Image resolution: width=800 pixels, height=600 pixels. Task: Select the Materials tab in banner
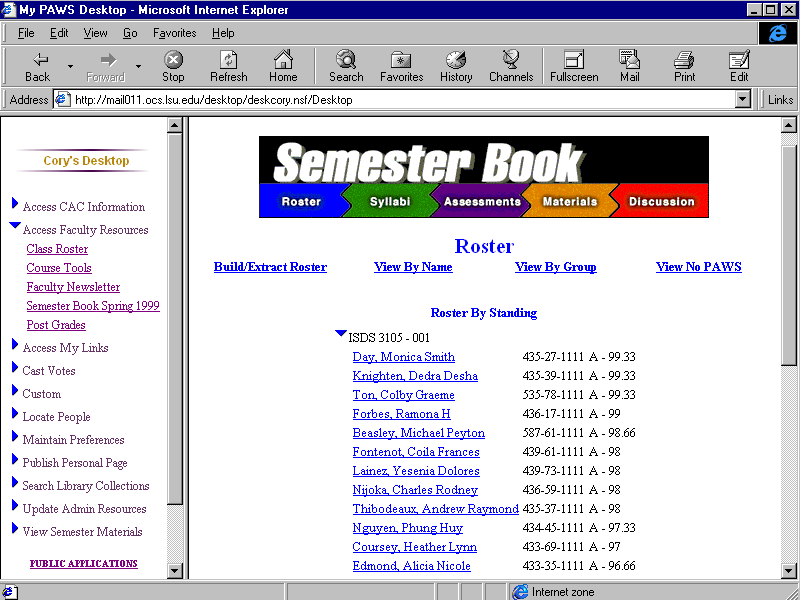point(569,201)
